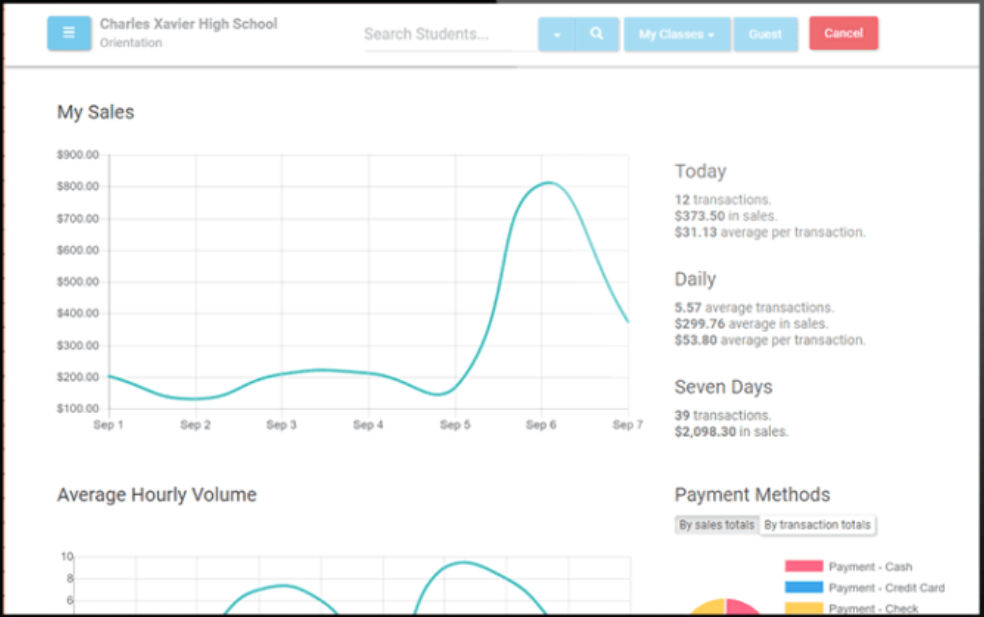Switch to By transaction totals view
This screenshot has height=617, width=984.
tap(818, 525)
